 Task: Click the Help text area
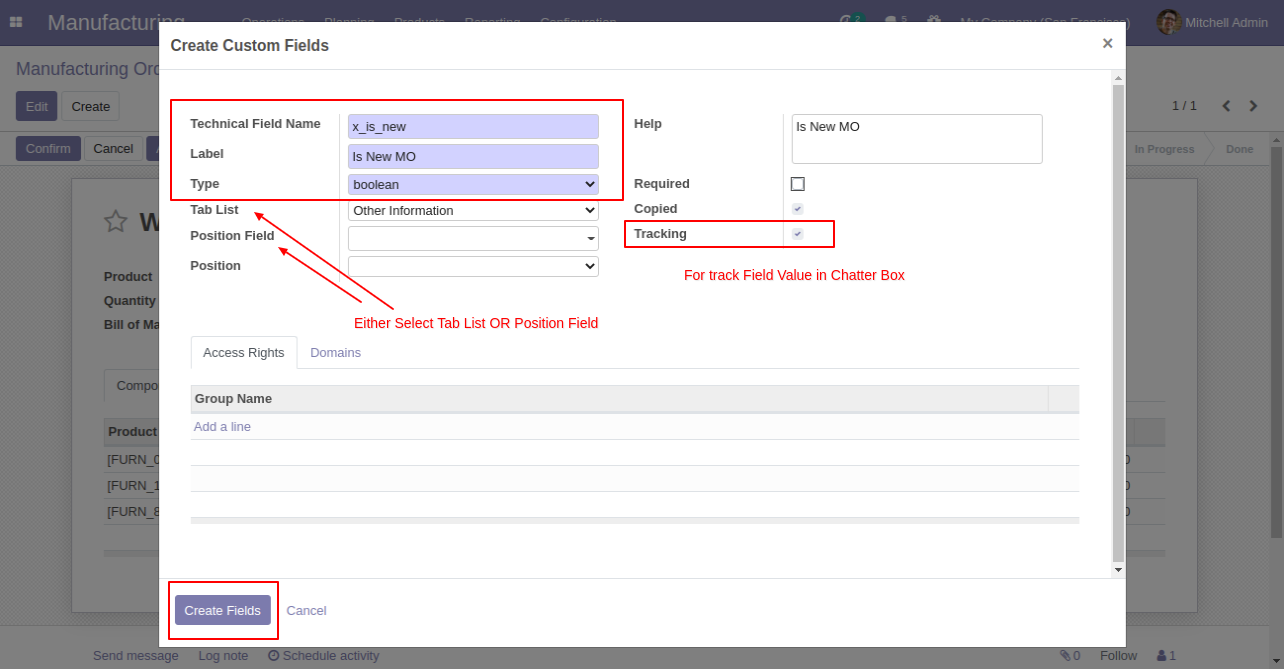(917, 139)
